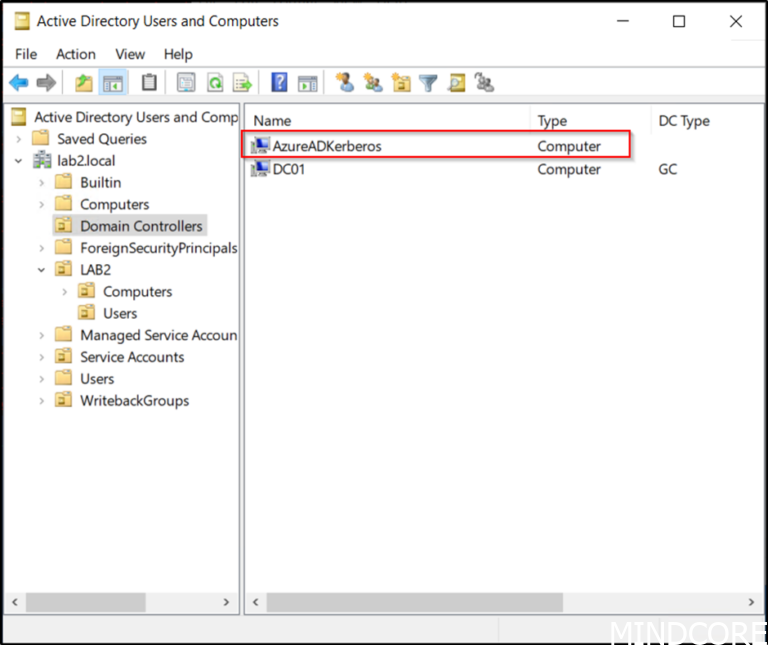768x645 pixels.
Task: Expand the top-level Users container
Action: point(42,379)
